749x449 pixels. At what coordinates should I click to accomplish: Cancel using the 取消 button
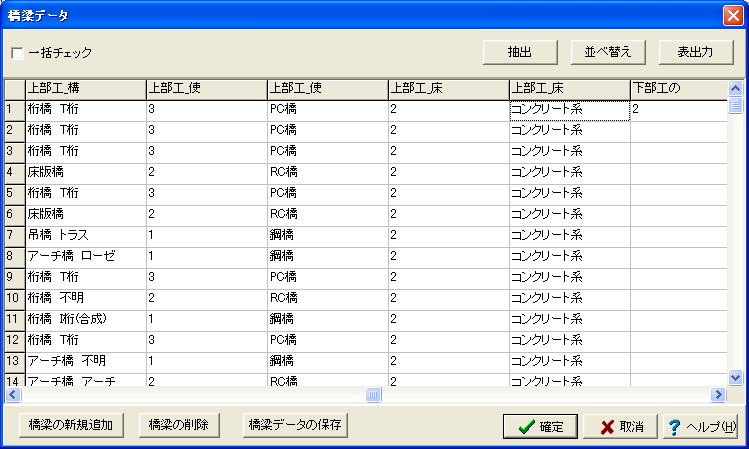pos(621,427)
